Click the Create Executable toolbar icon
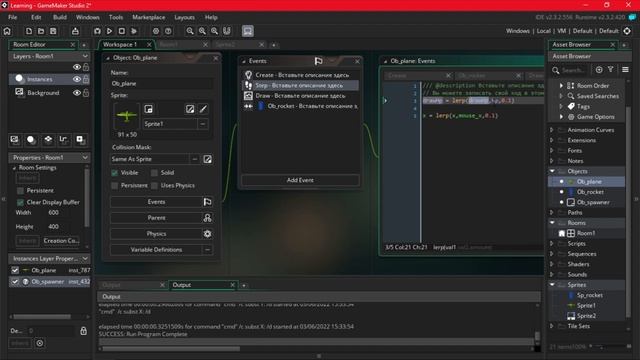The height and width of the screenshot is (360, 640). tap(75, 31)
